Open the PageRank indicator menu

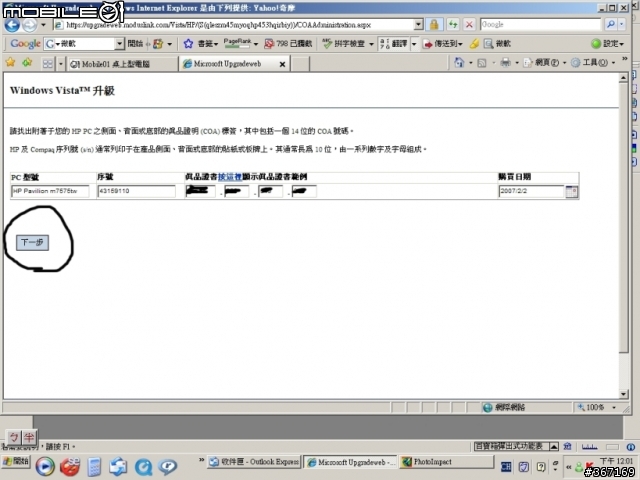pyautogui.click(x=240, y=43)
